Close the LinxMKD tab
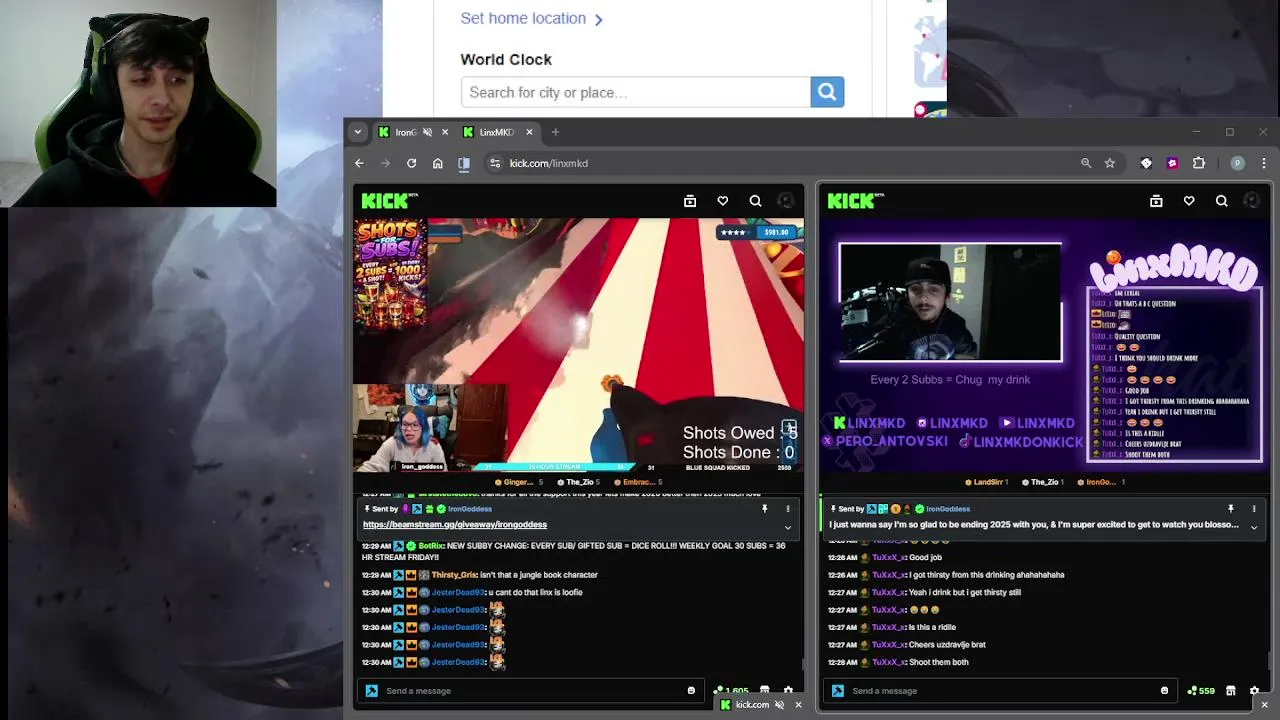Screen dimensions: 1280x720 (x=529, y=132)
